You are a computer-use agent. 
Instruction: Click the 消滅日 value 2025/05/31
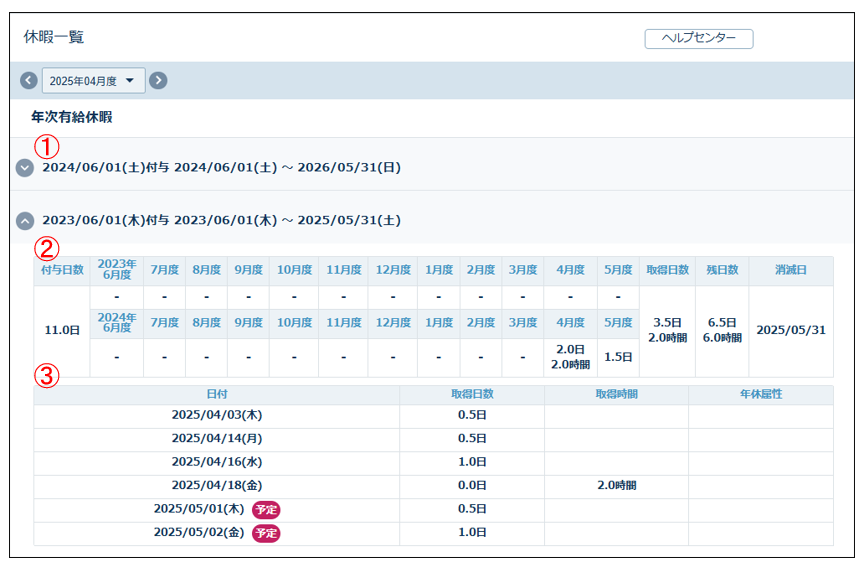(x=790, y=330)
